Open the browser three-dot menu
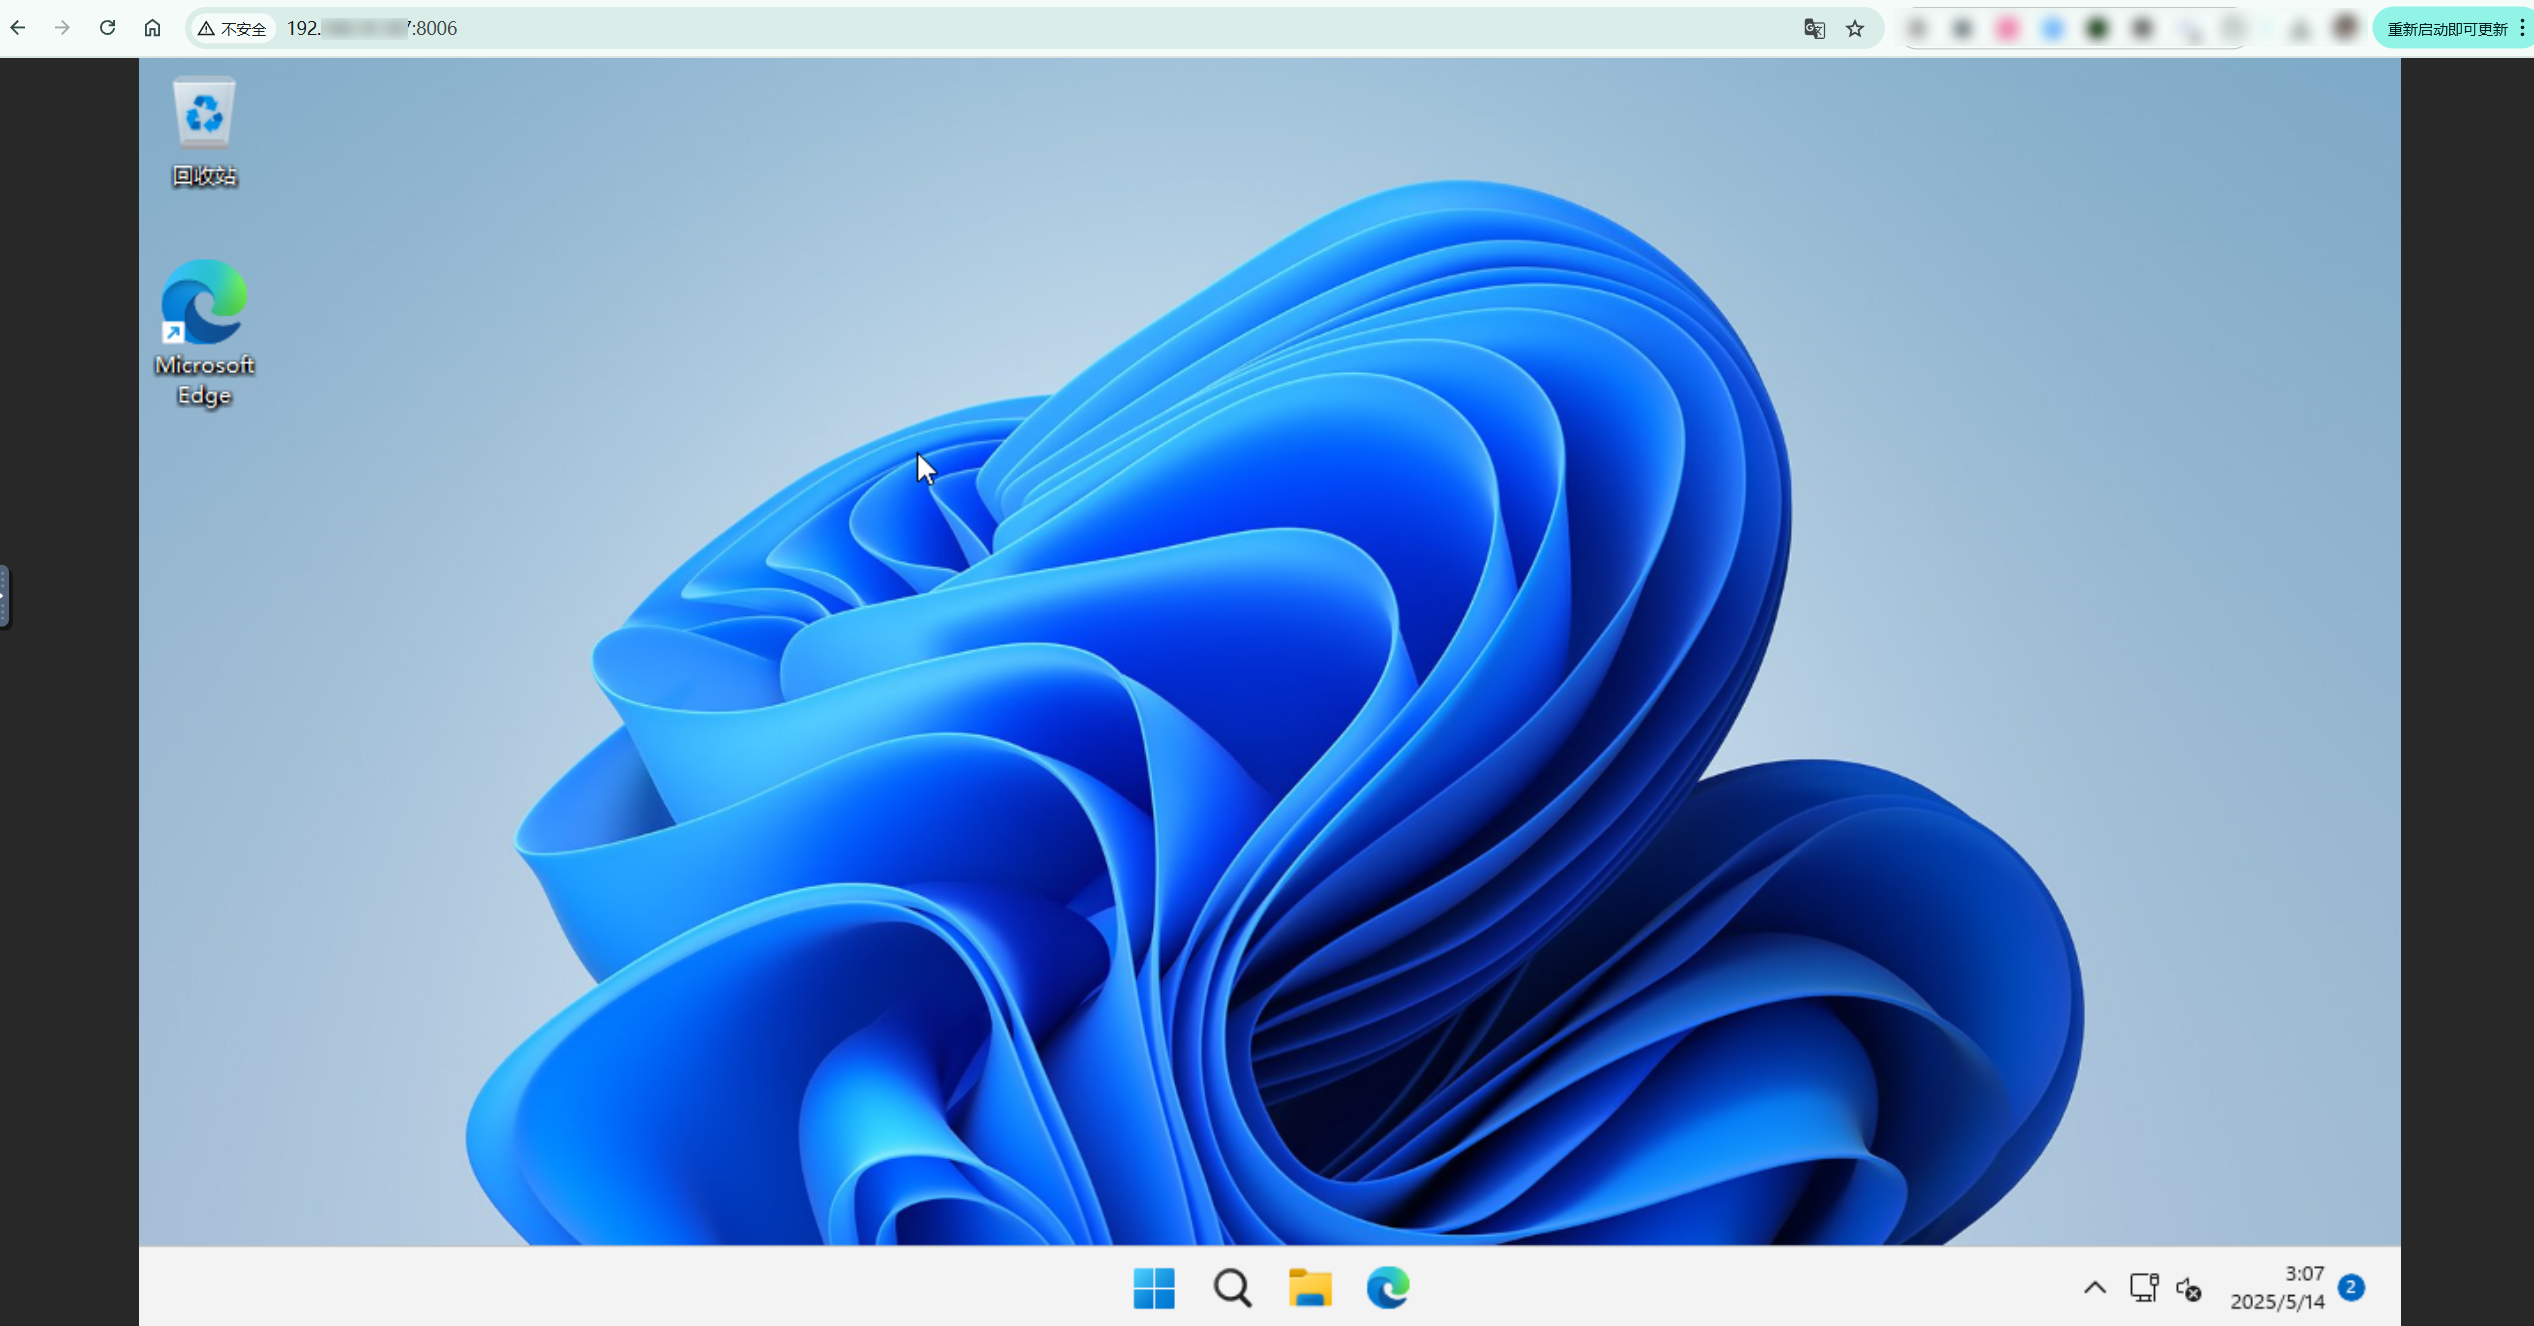Image resolution: width=2534 pixels, height=1326 pixels. pyautogui.click(x=2522, y=28)
